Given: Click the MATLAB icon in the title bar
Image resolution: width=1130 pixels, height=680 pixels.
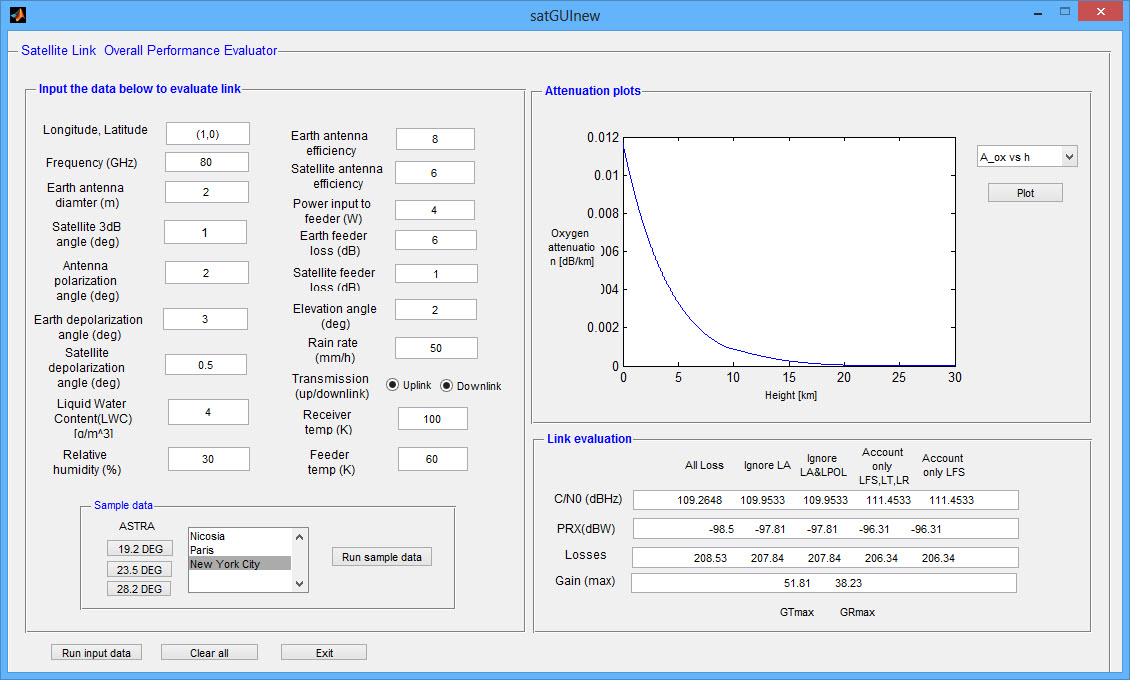Looking at the screenshot, I should point(17,14).
